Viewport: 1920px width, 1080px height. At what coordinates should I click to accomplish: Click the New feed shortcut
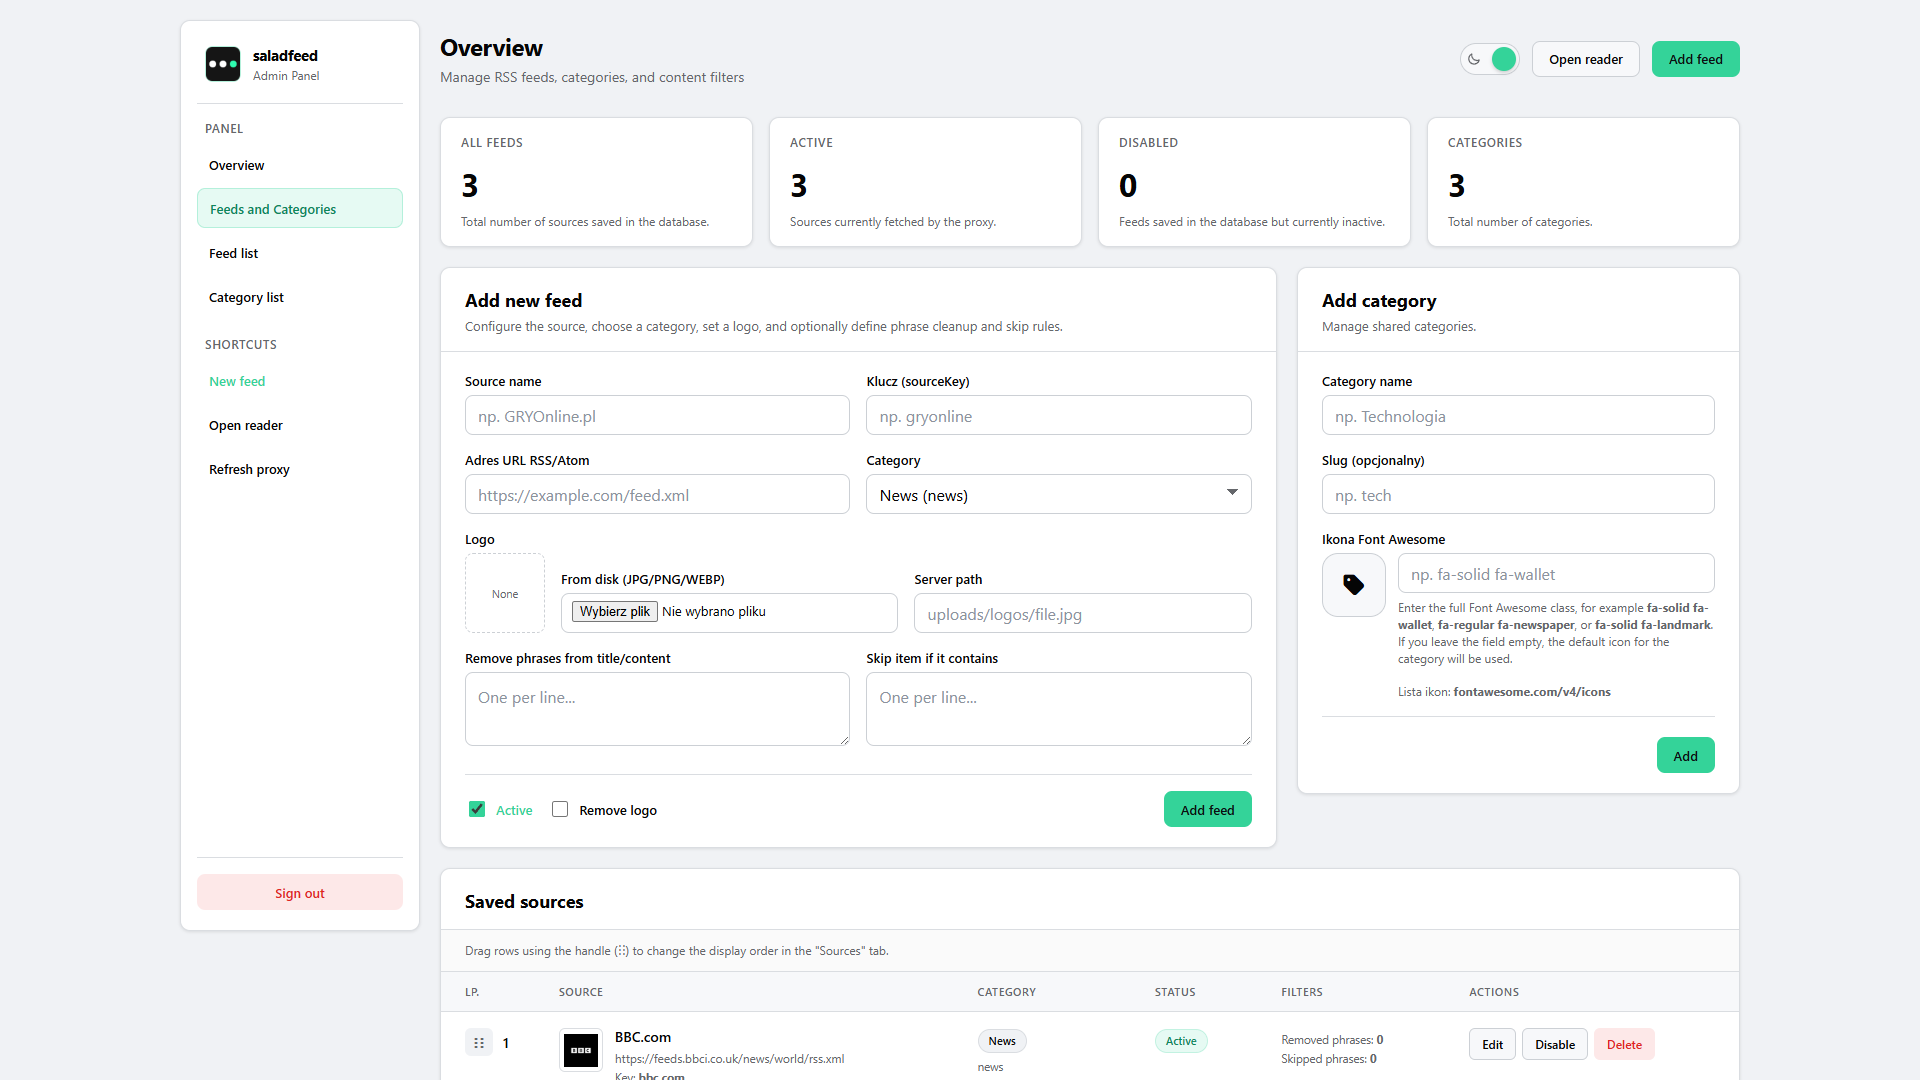(x=237, y=381)
